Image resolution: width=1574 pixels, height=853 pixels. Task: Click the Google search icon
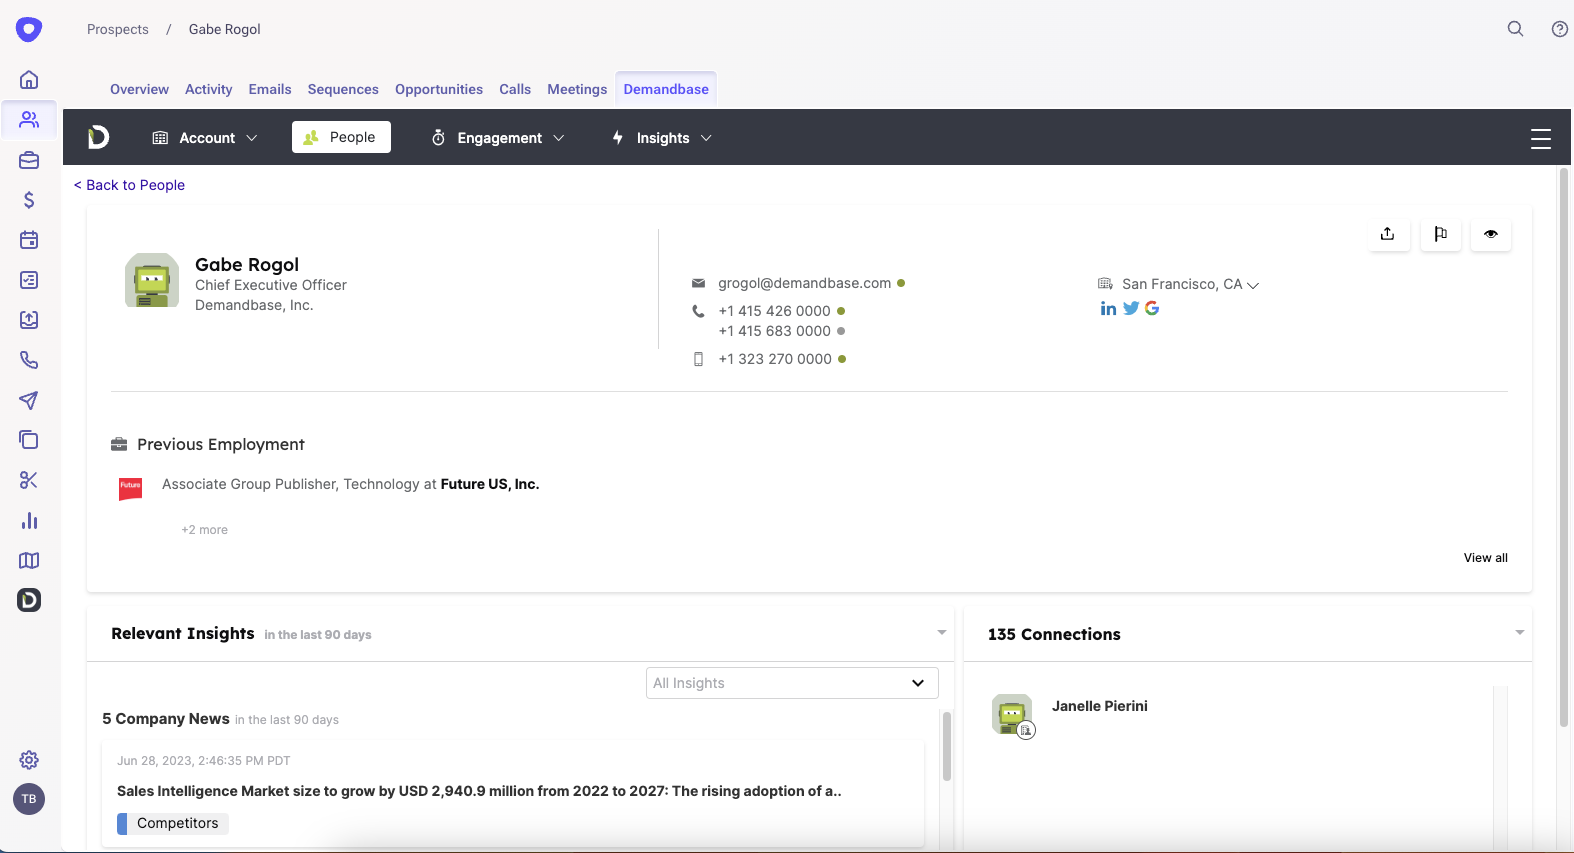[1152, 308]
